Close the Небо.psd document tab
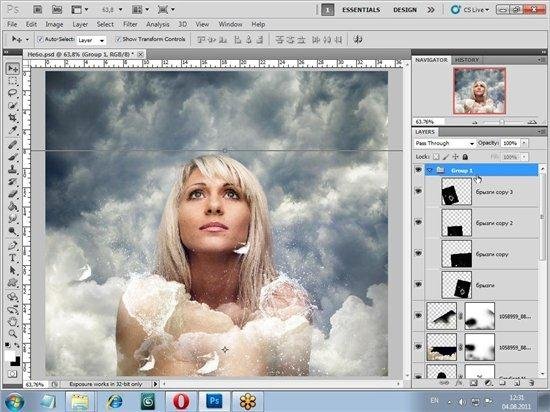This screenshot has width=550, height=412. pos(140,54)
